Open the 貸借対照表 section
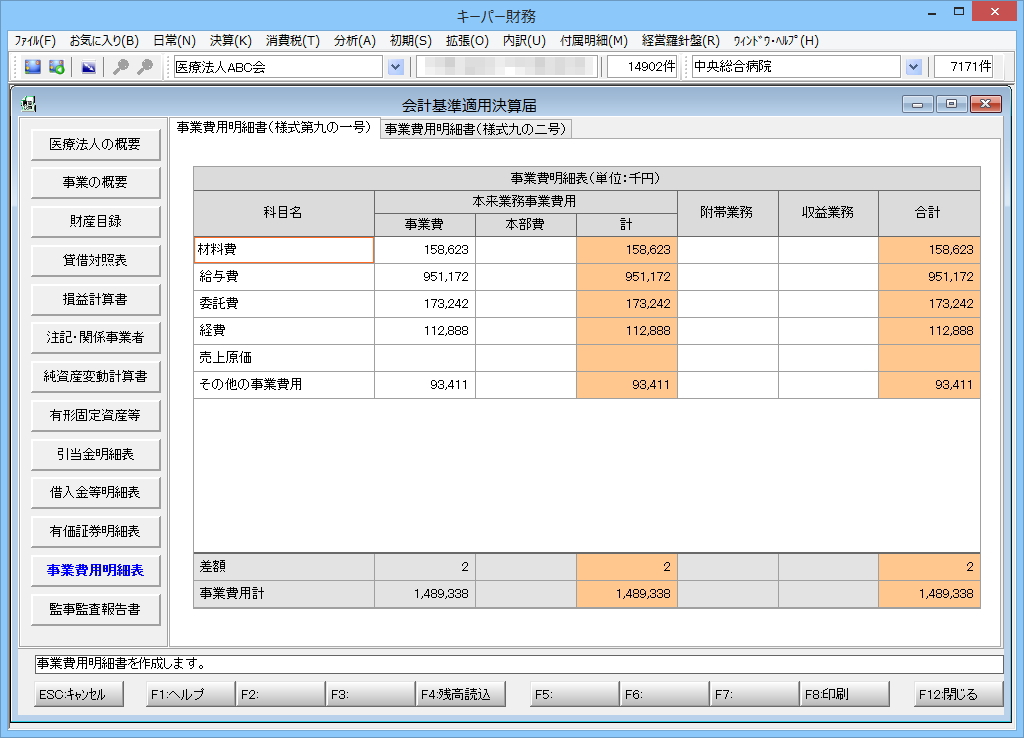The image size is (1024, 738). pyautogui.click(x=95, y=260)
